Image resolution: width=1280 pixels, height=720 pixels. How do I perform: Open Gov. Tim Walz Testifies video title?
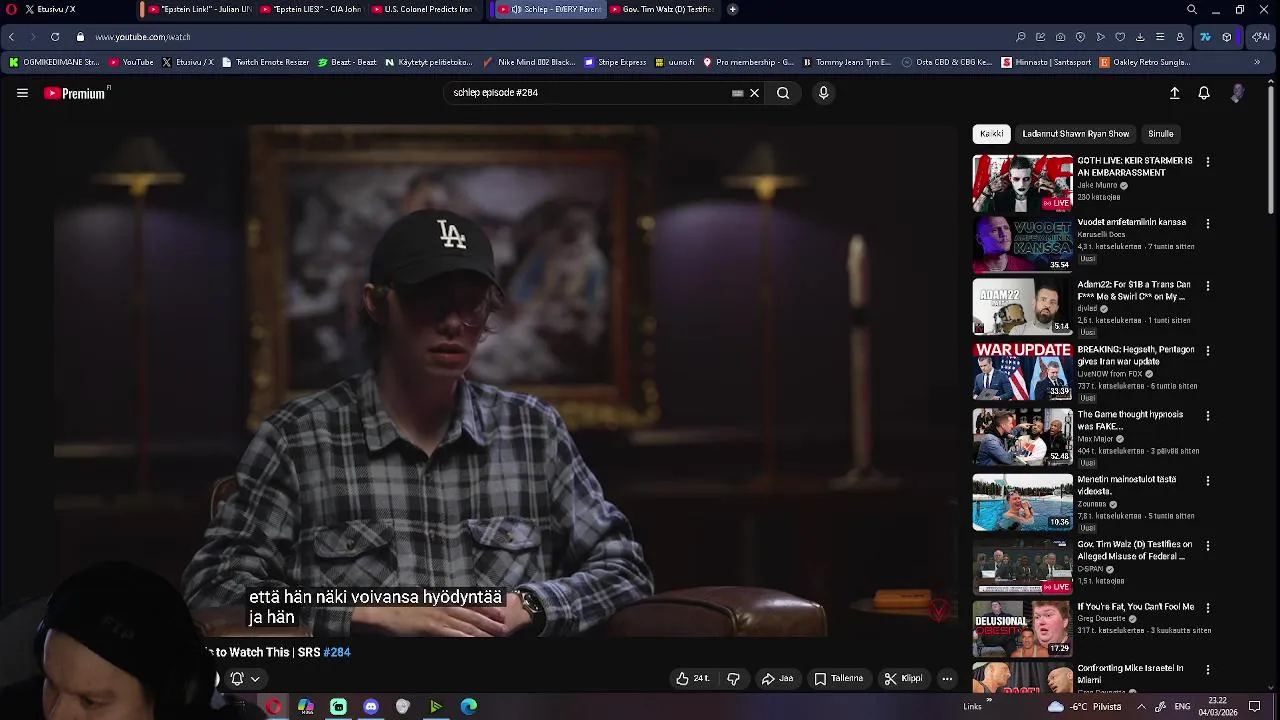[x=1134, y=551]
